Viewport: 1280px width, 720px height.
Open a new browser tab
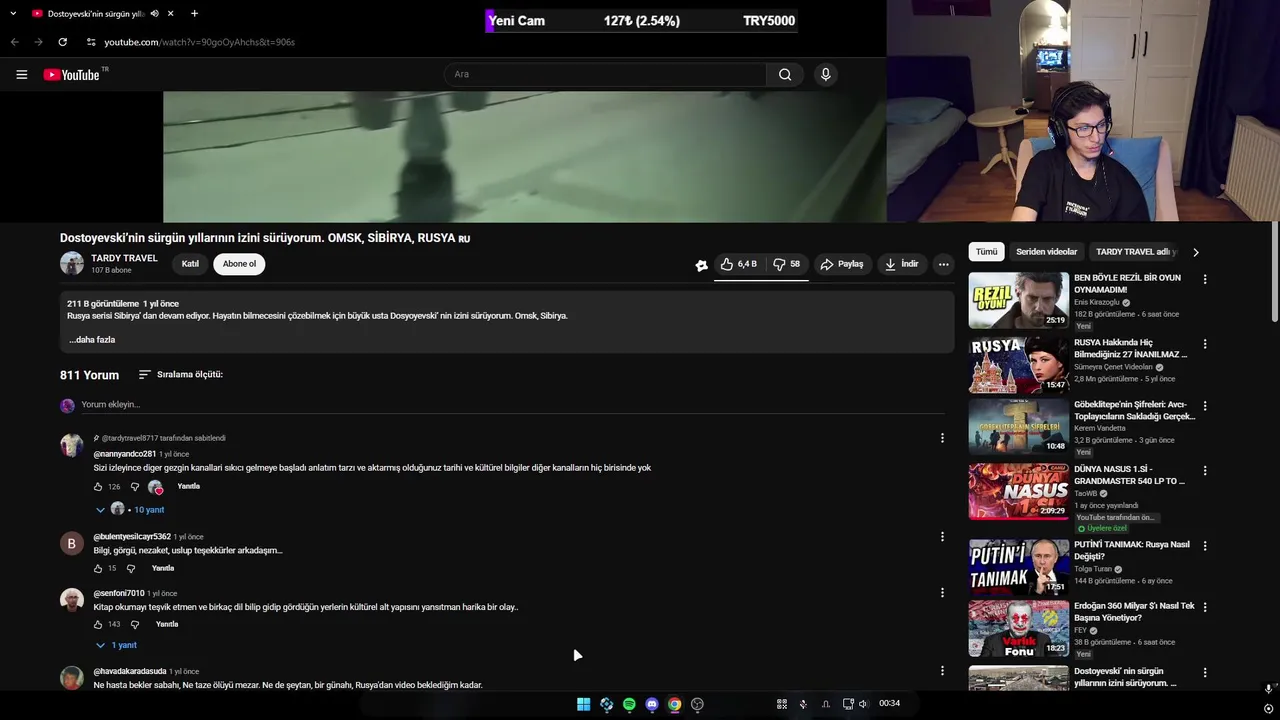point(194,13)
